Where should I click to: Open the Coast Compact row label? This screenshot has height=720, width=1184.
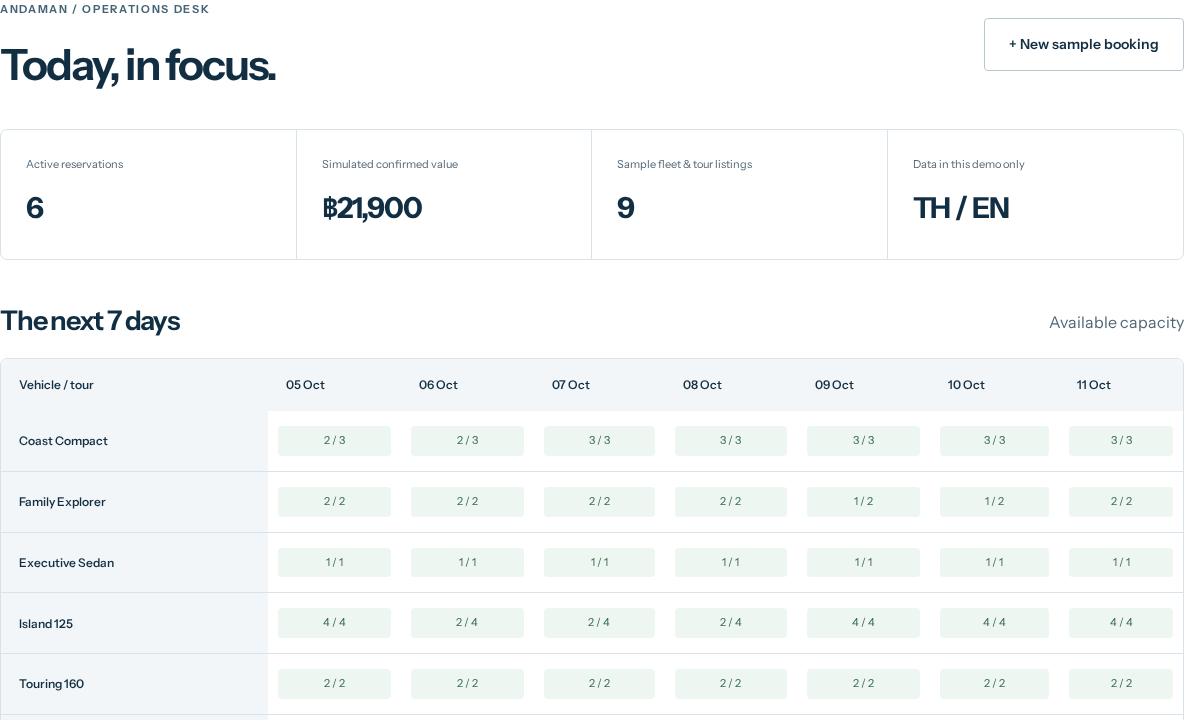(63, 441)
